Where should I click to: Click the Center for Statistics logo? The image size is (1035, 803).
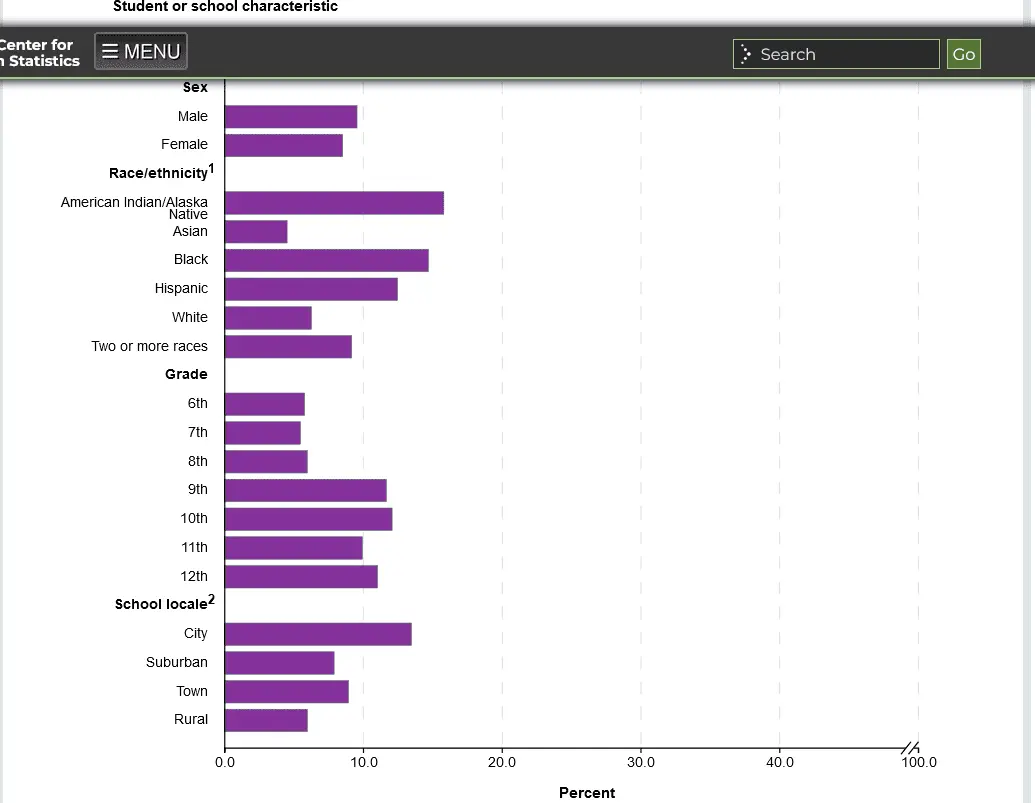pyautogui.click(x=38, y=53)
